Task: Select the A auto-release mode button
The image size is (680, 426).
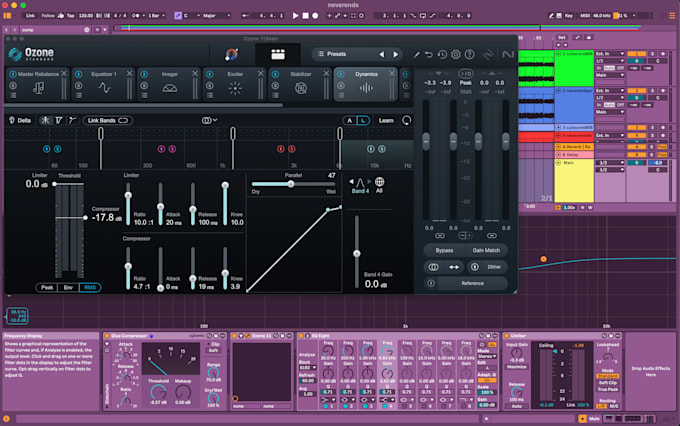Action: [x=349, y=121]
